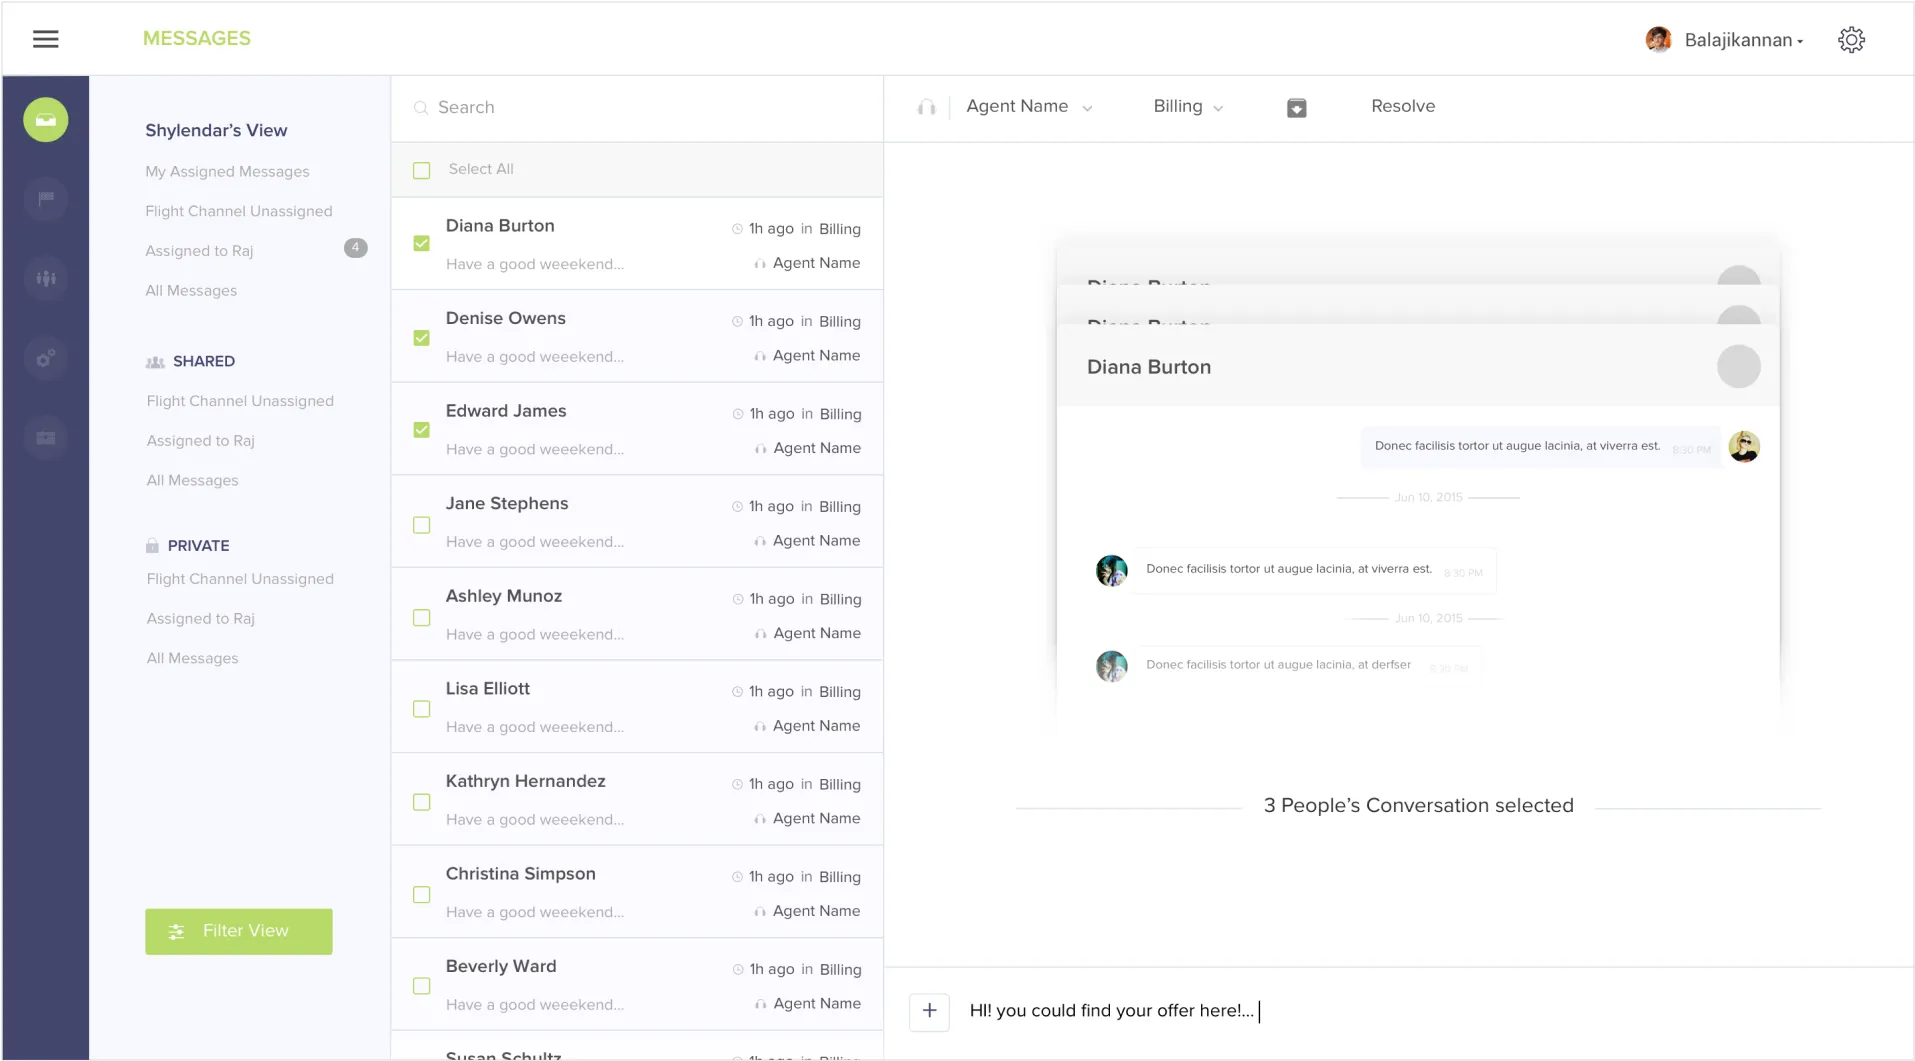1915x1061 pixels.
Task: Select the green inbox sidebar icon
Action: [46, 120]
